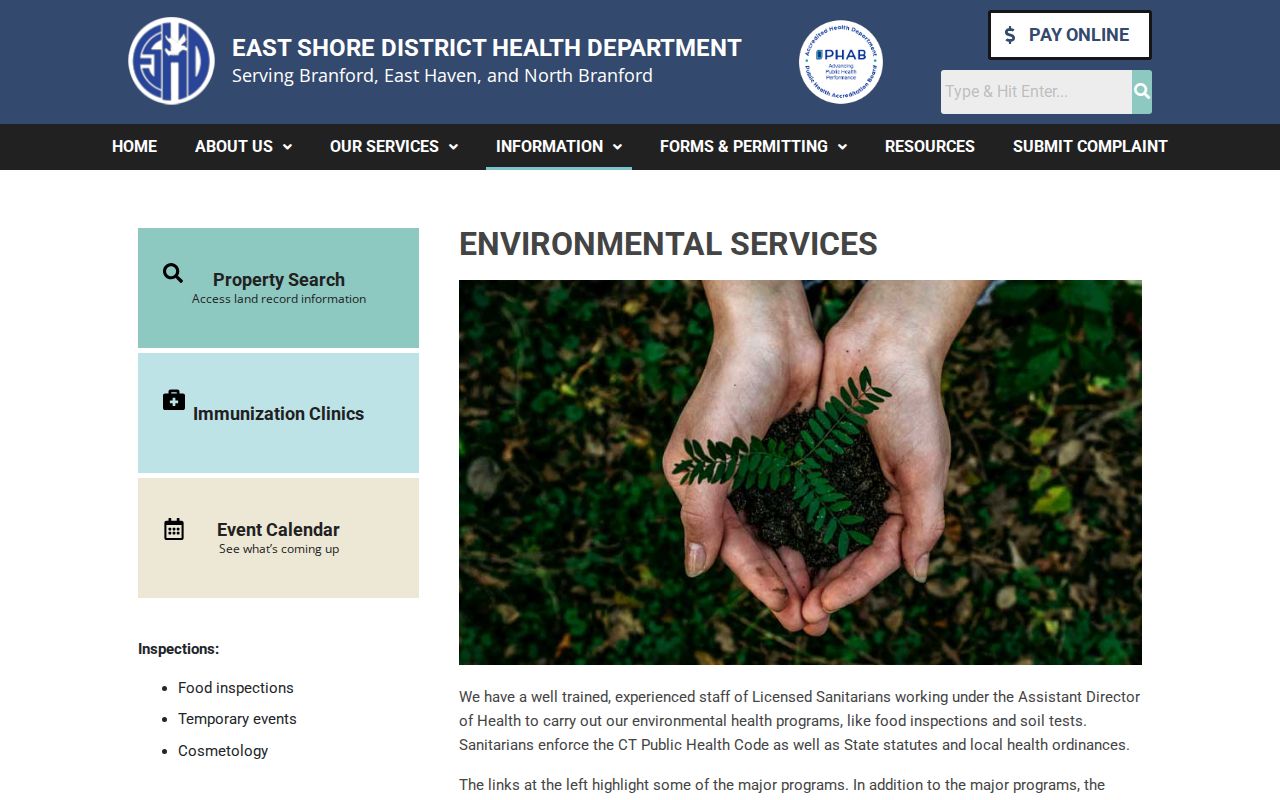Click the 'See what's coming up' subtitle
Image resolution: width=1280 pixels, height=800 pixels.
(279, 549)
